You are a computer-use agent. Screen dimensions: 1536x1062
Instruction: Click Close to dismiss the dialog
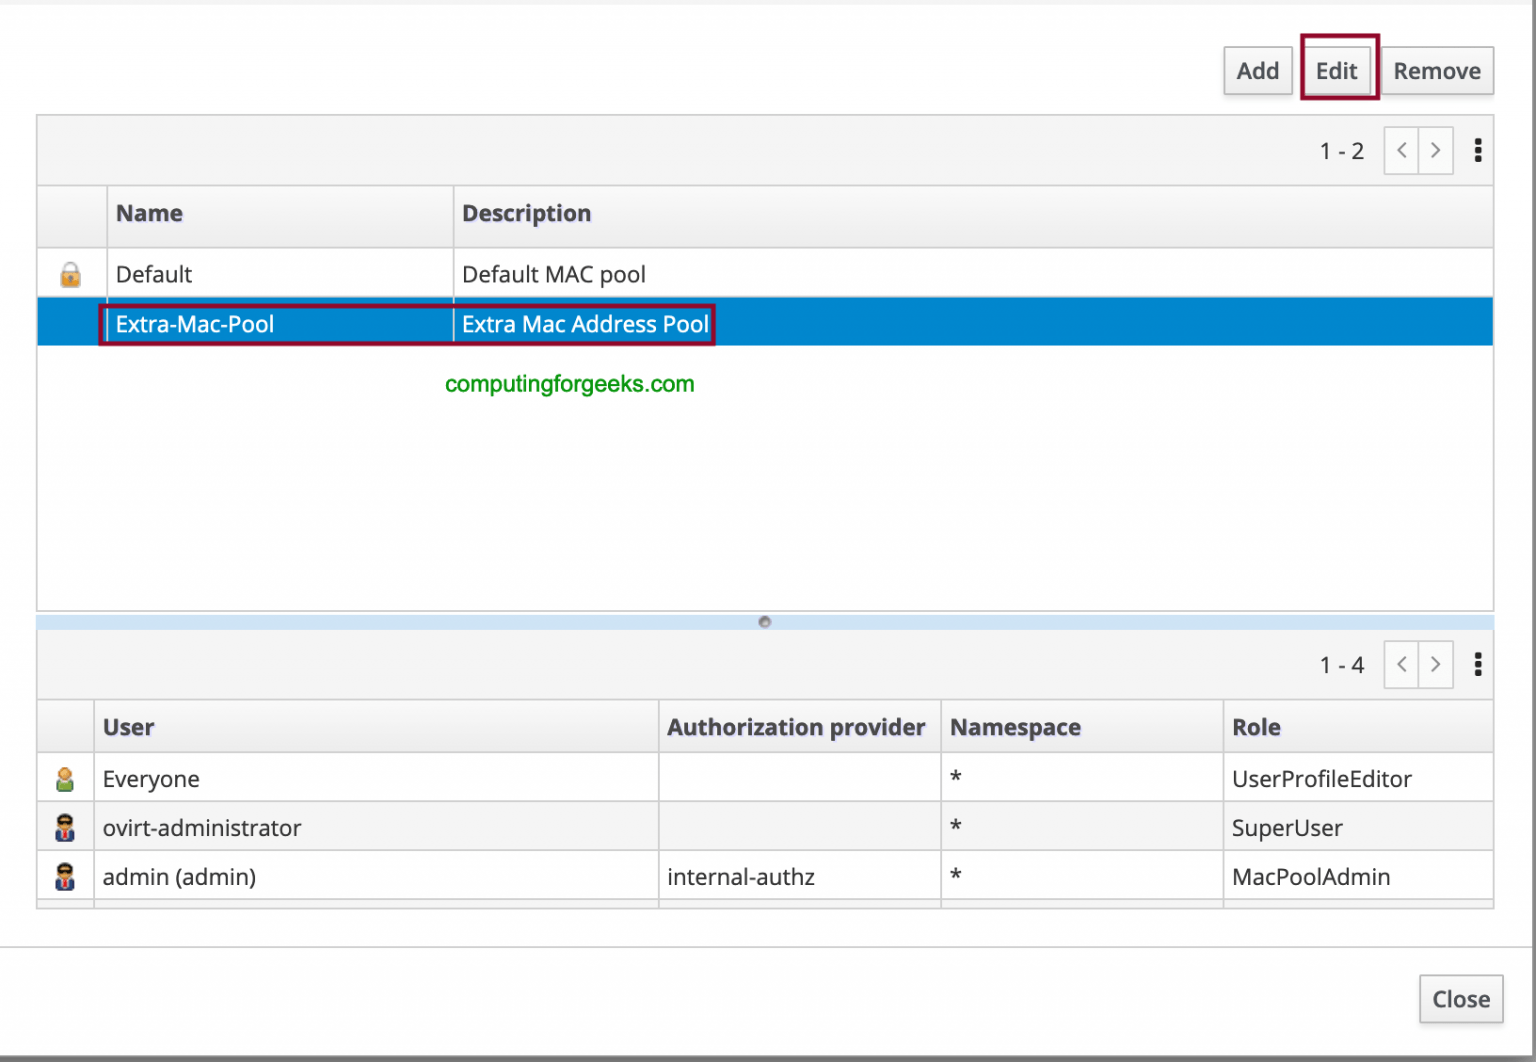tap(1461, 998)
